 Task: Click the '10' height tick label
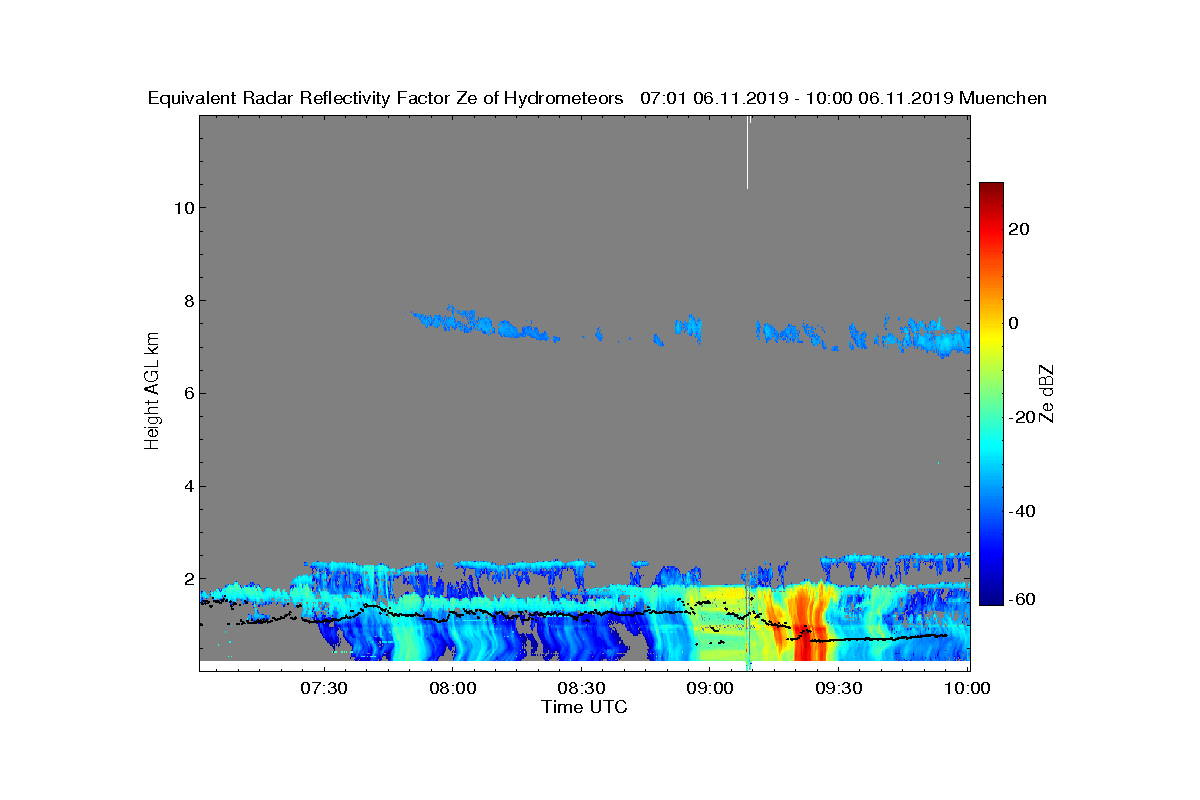coord(182,208)
